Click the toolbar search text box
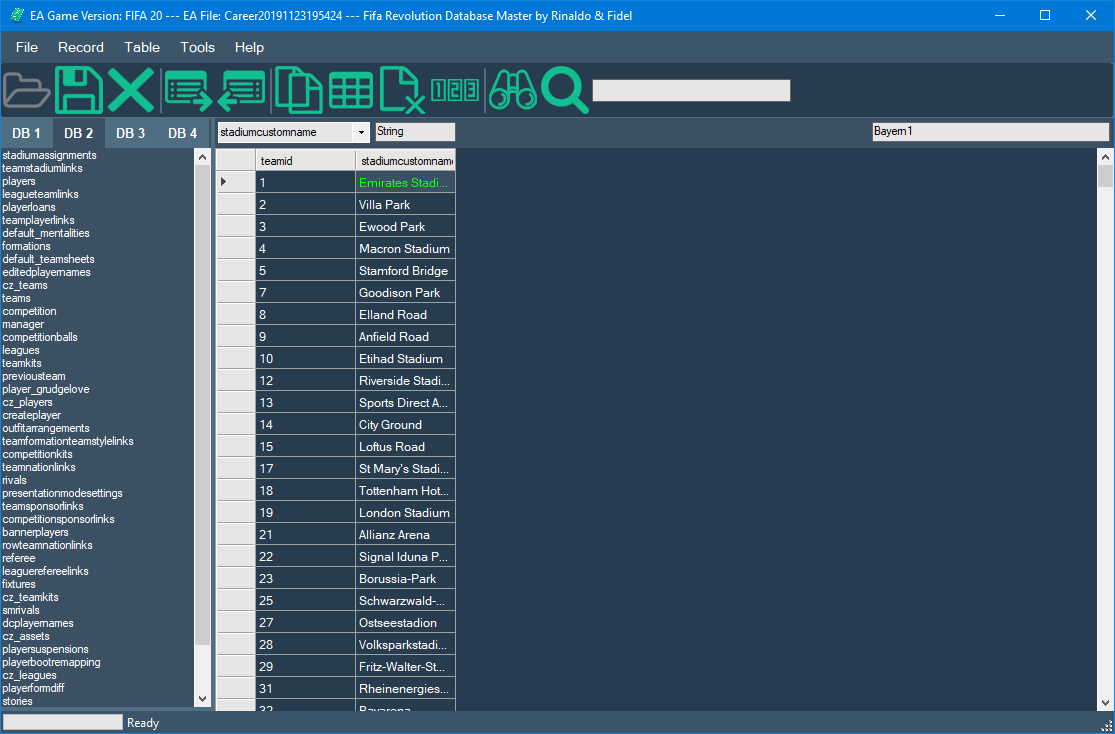This screenshot has height=734, width=1115. [x=691, y=90]
